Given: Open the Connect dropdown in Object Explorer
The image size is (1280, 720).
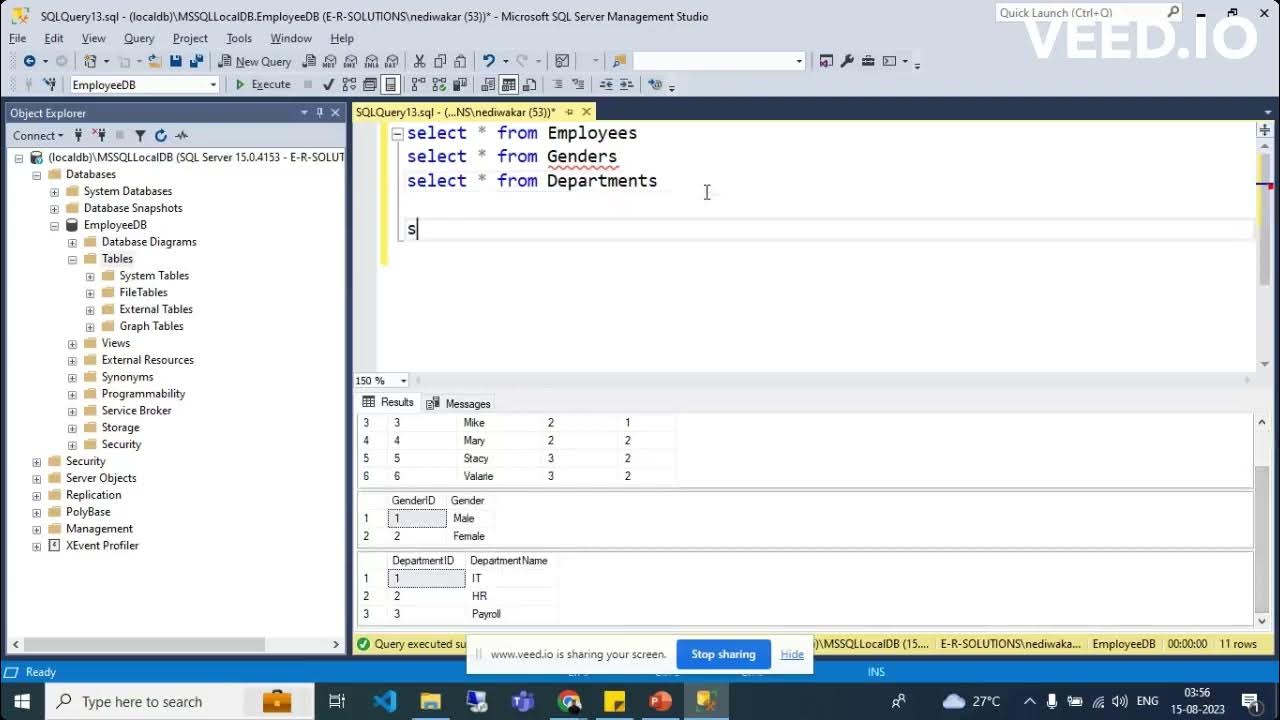Looking at the screenshot, I should [38, 135].
